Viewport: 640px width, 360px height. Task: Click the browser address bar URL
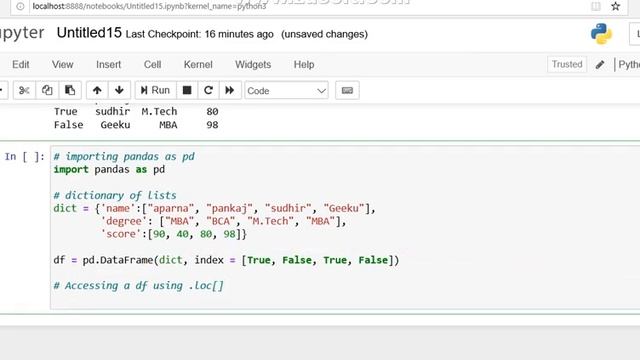(x=149, y=6)
